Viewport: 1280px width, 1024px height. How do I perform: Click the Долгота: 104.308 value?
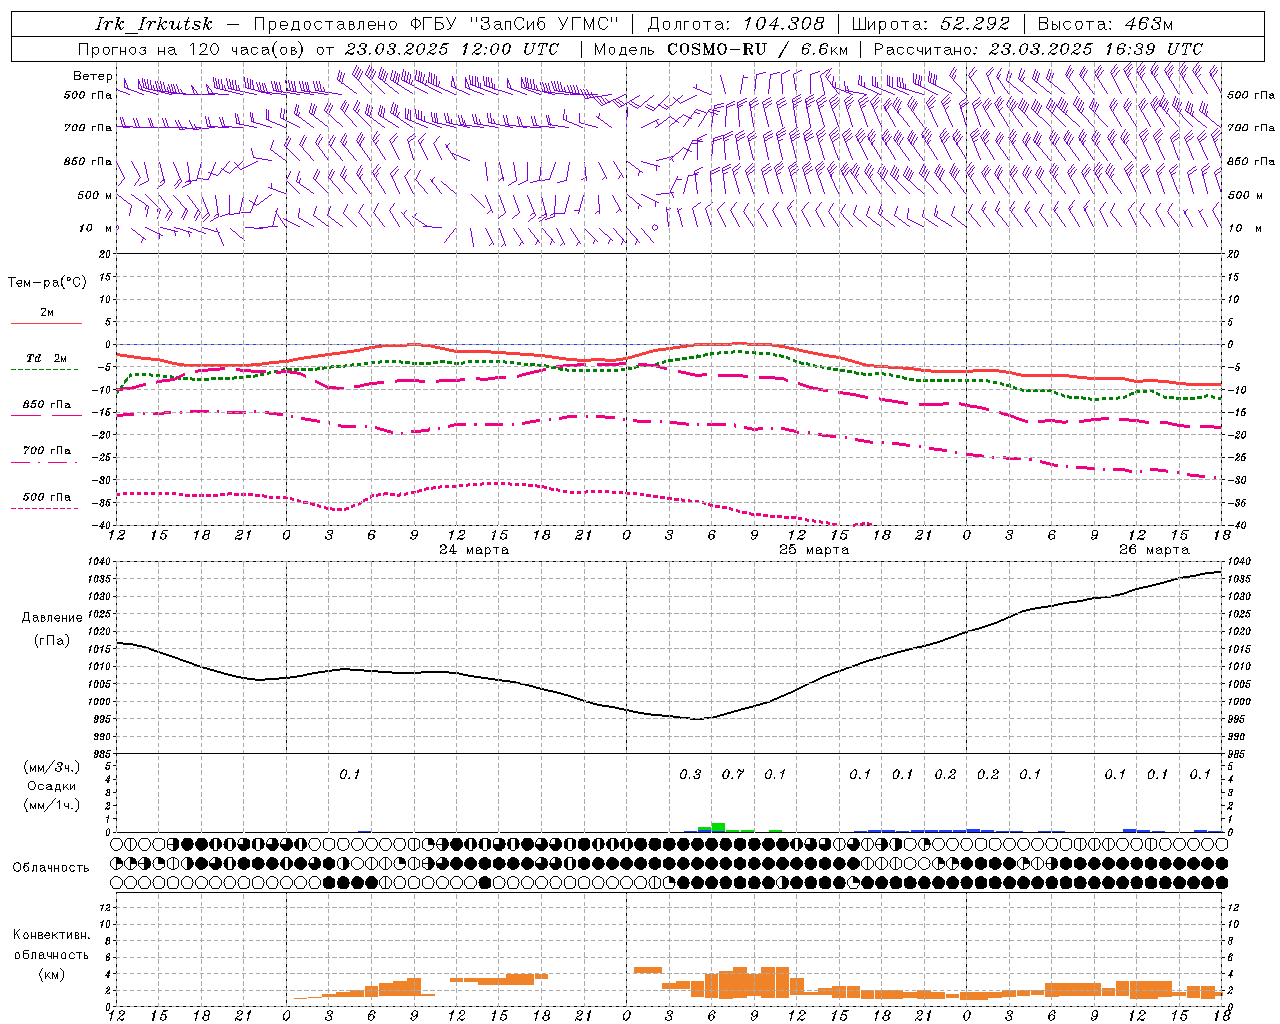736,24
